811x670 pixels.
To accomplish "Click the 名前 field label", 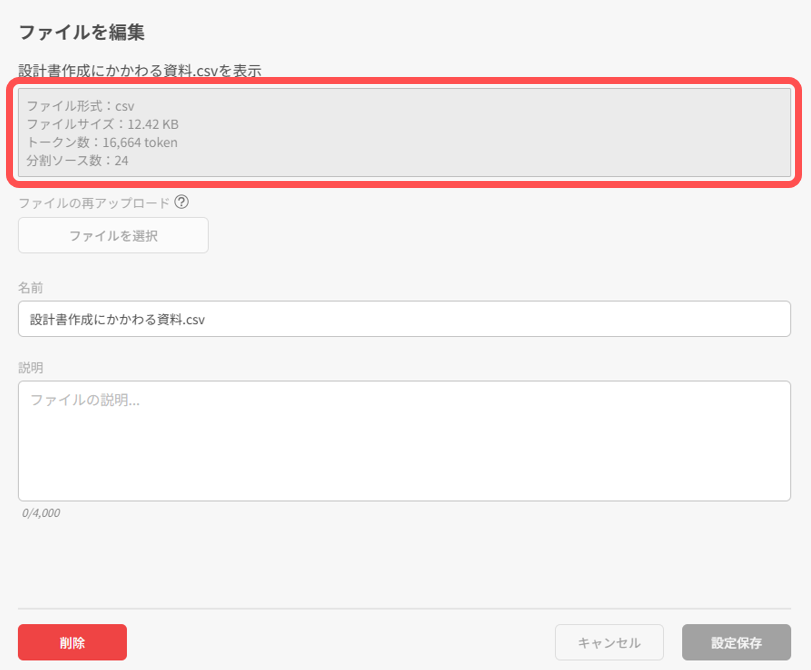I will tap(31, 287).
